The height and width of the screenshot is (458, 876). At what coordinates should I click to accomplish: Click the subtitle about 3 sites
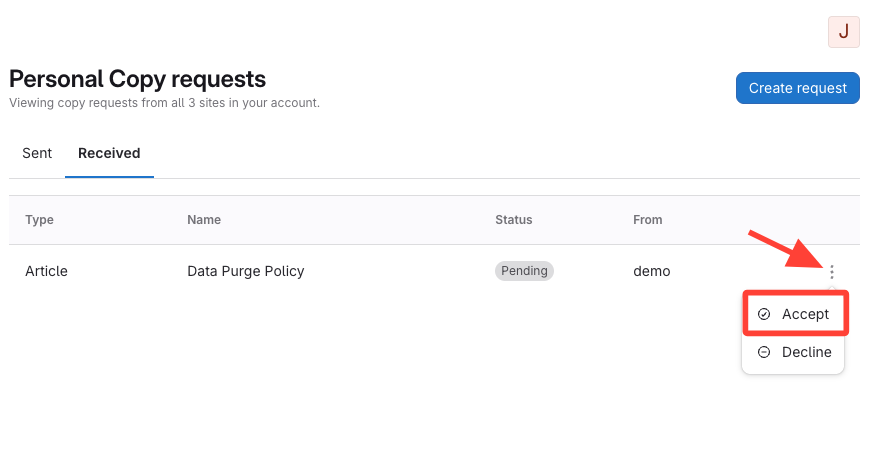[x=164, y=102]
